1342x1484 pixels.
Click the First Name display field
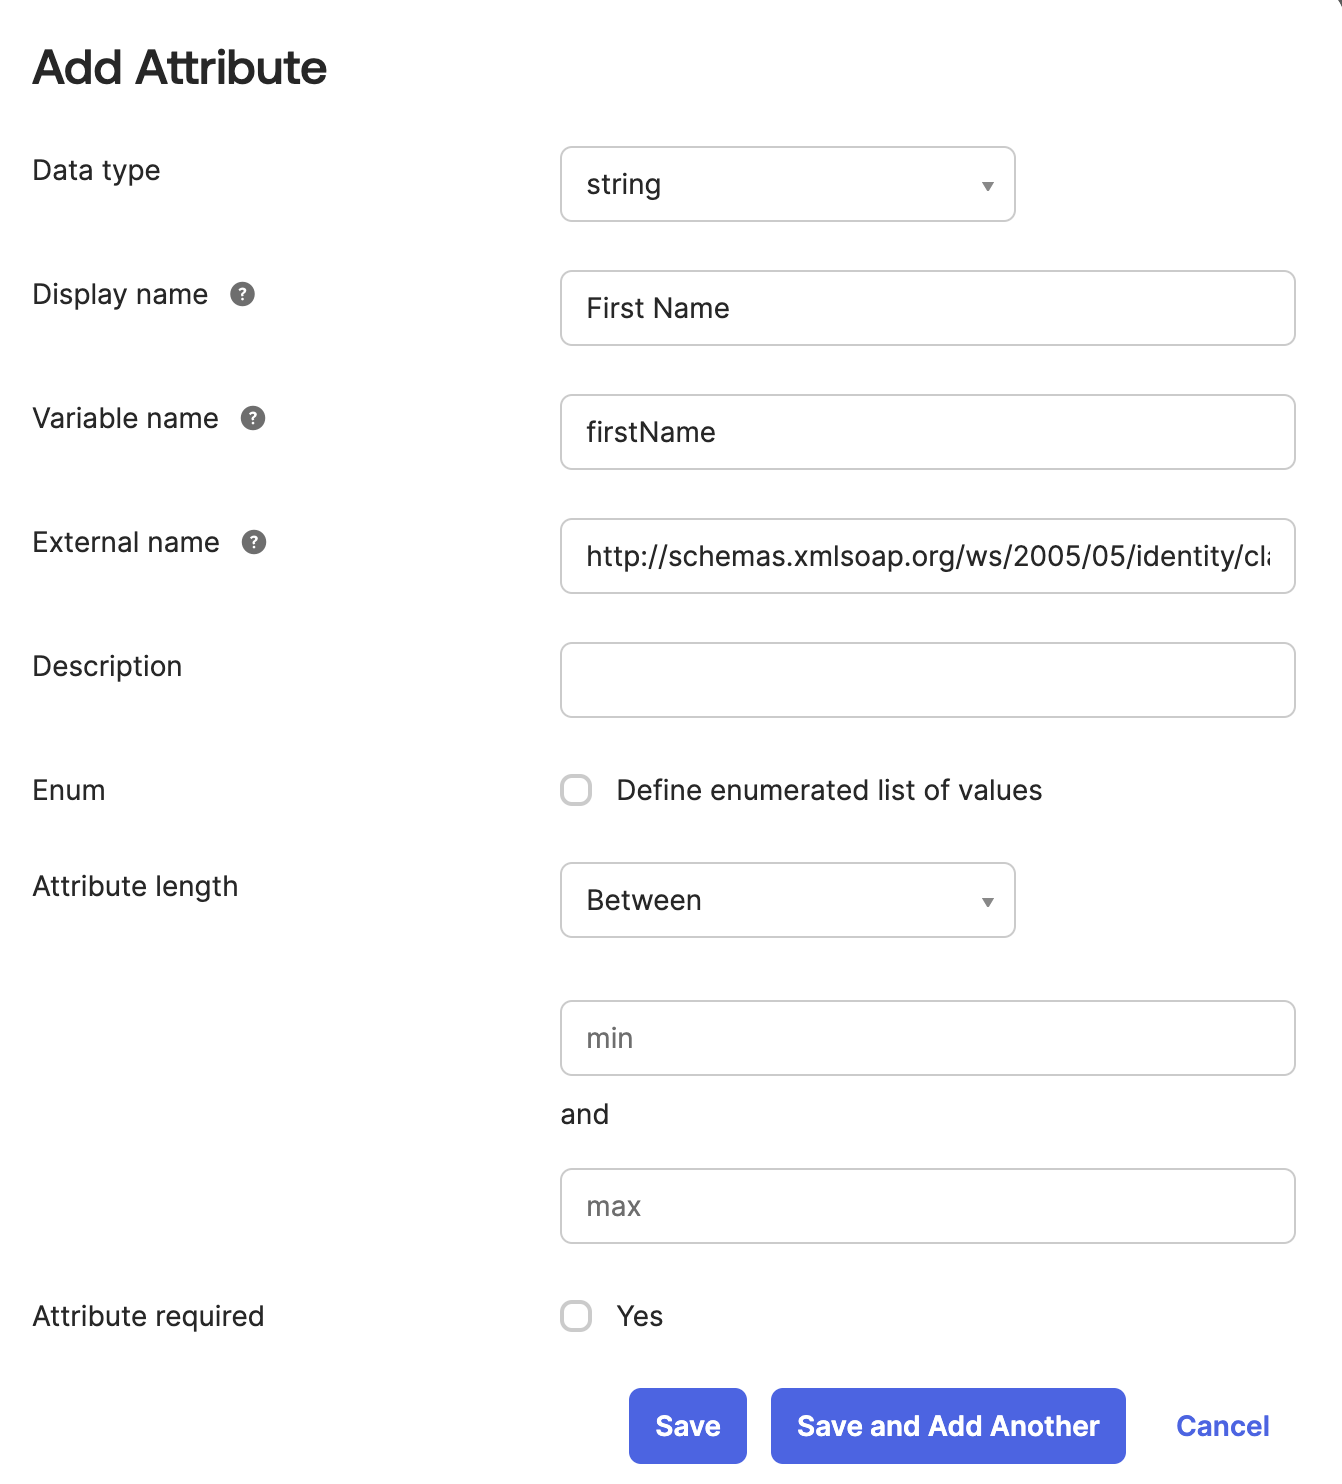point(927,308)
